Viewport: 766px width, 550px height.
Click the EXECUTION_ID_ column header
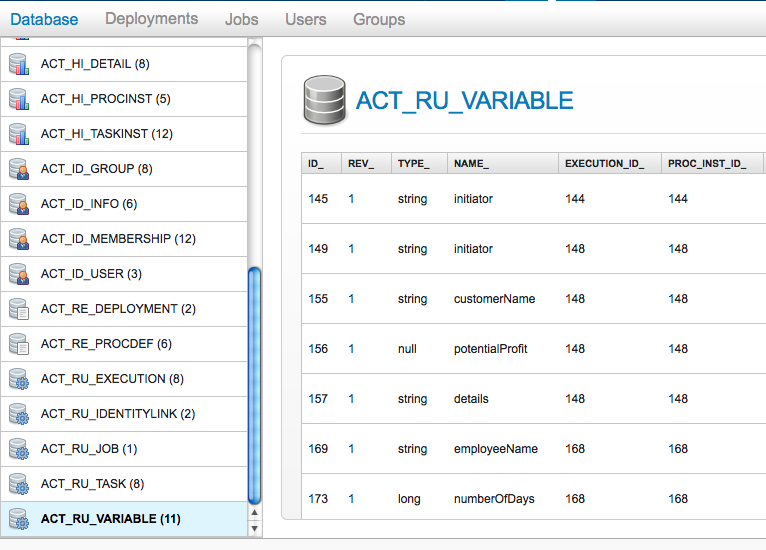pyautogui.click(x=604, y=163)
